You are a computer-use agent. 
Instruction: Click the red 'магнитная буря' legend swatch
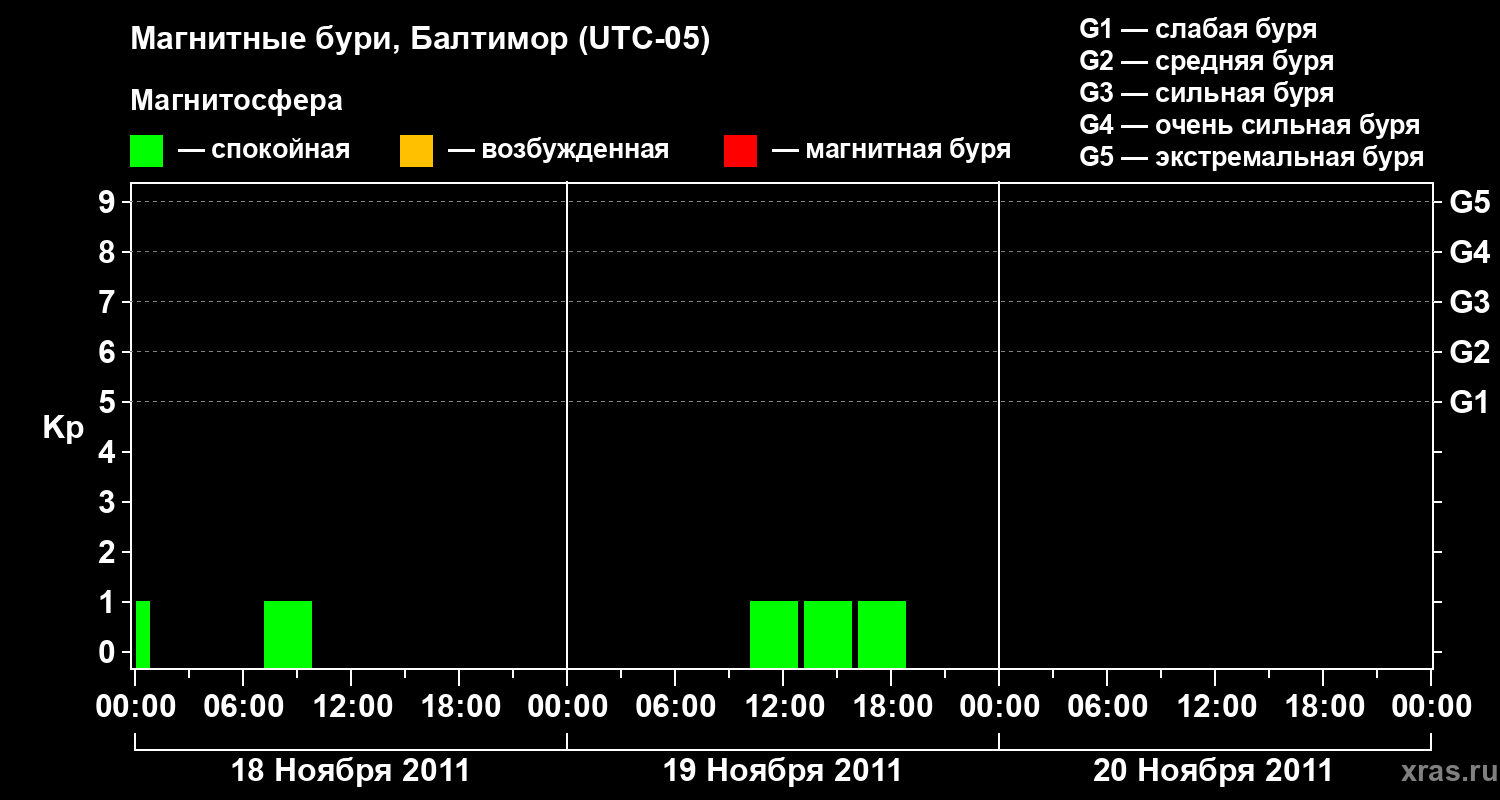(740, 151)
